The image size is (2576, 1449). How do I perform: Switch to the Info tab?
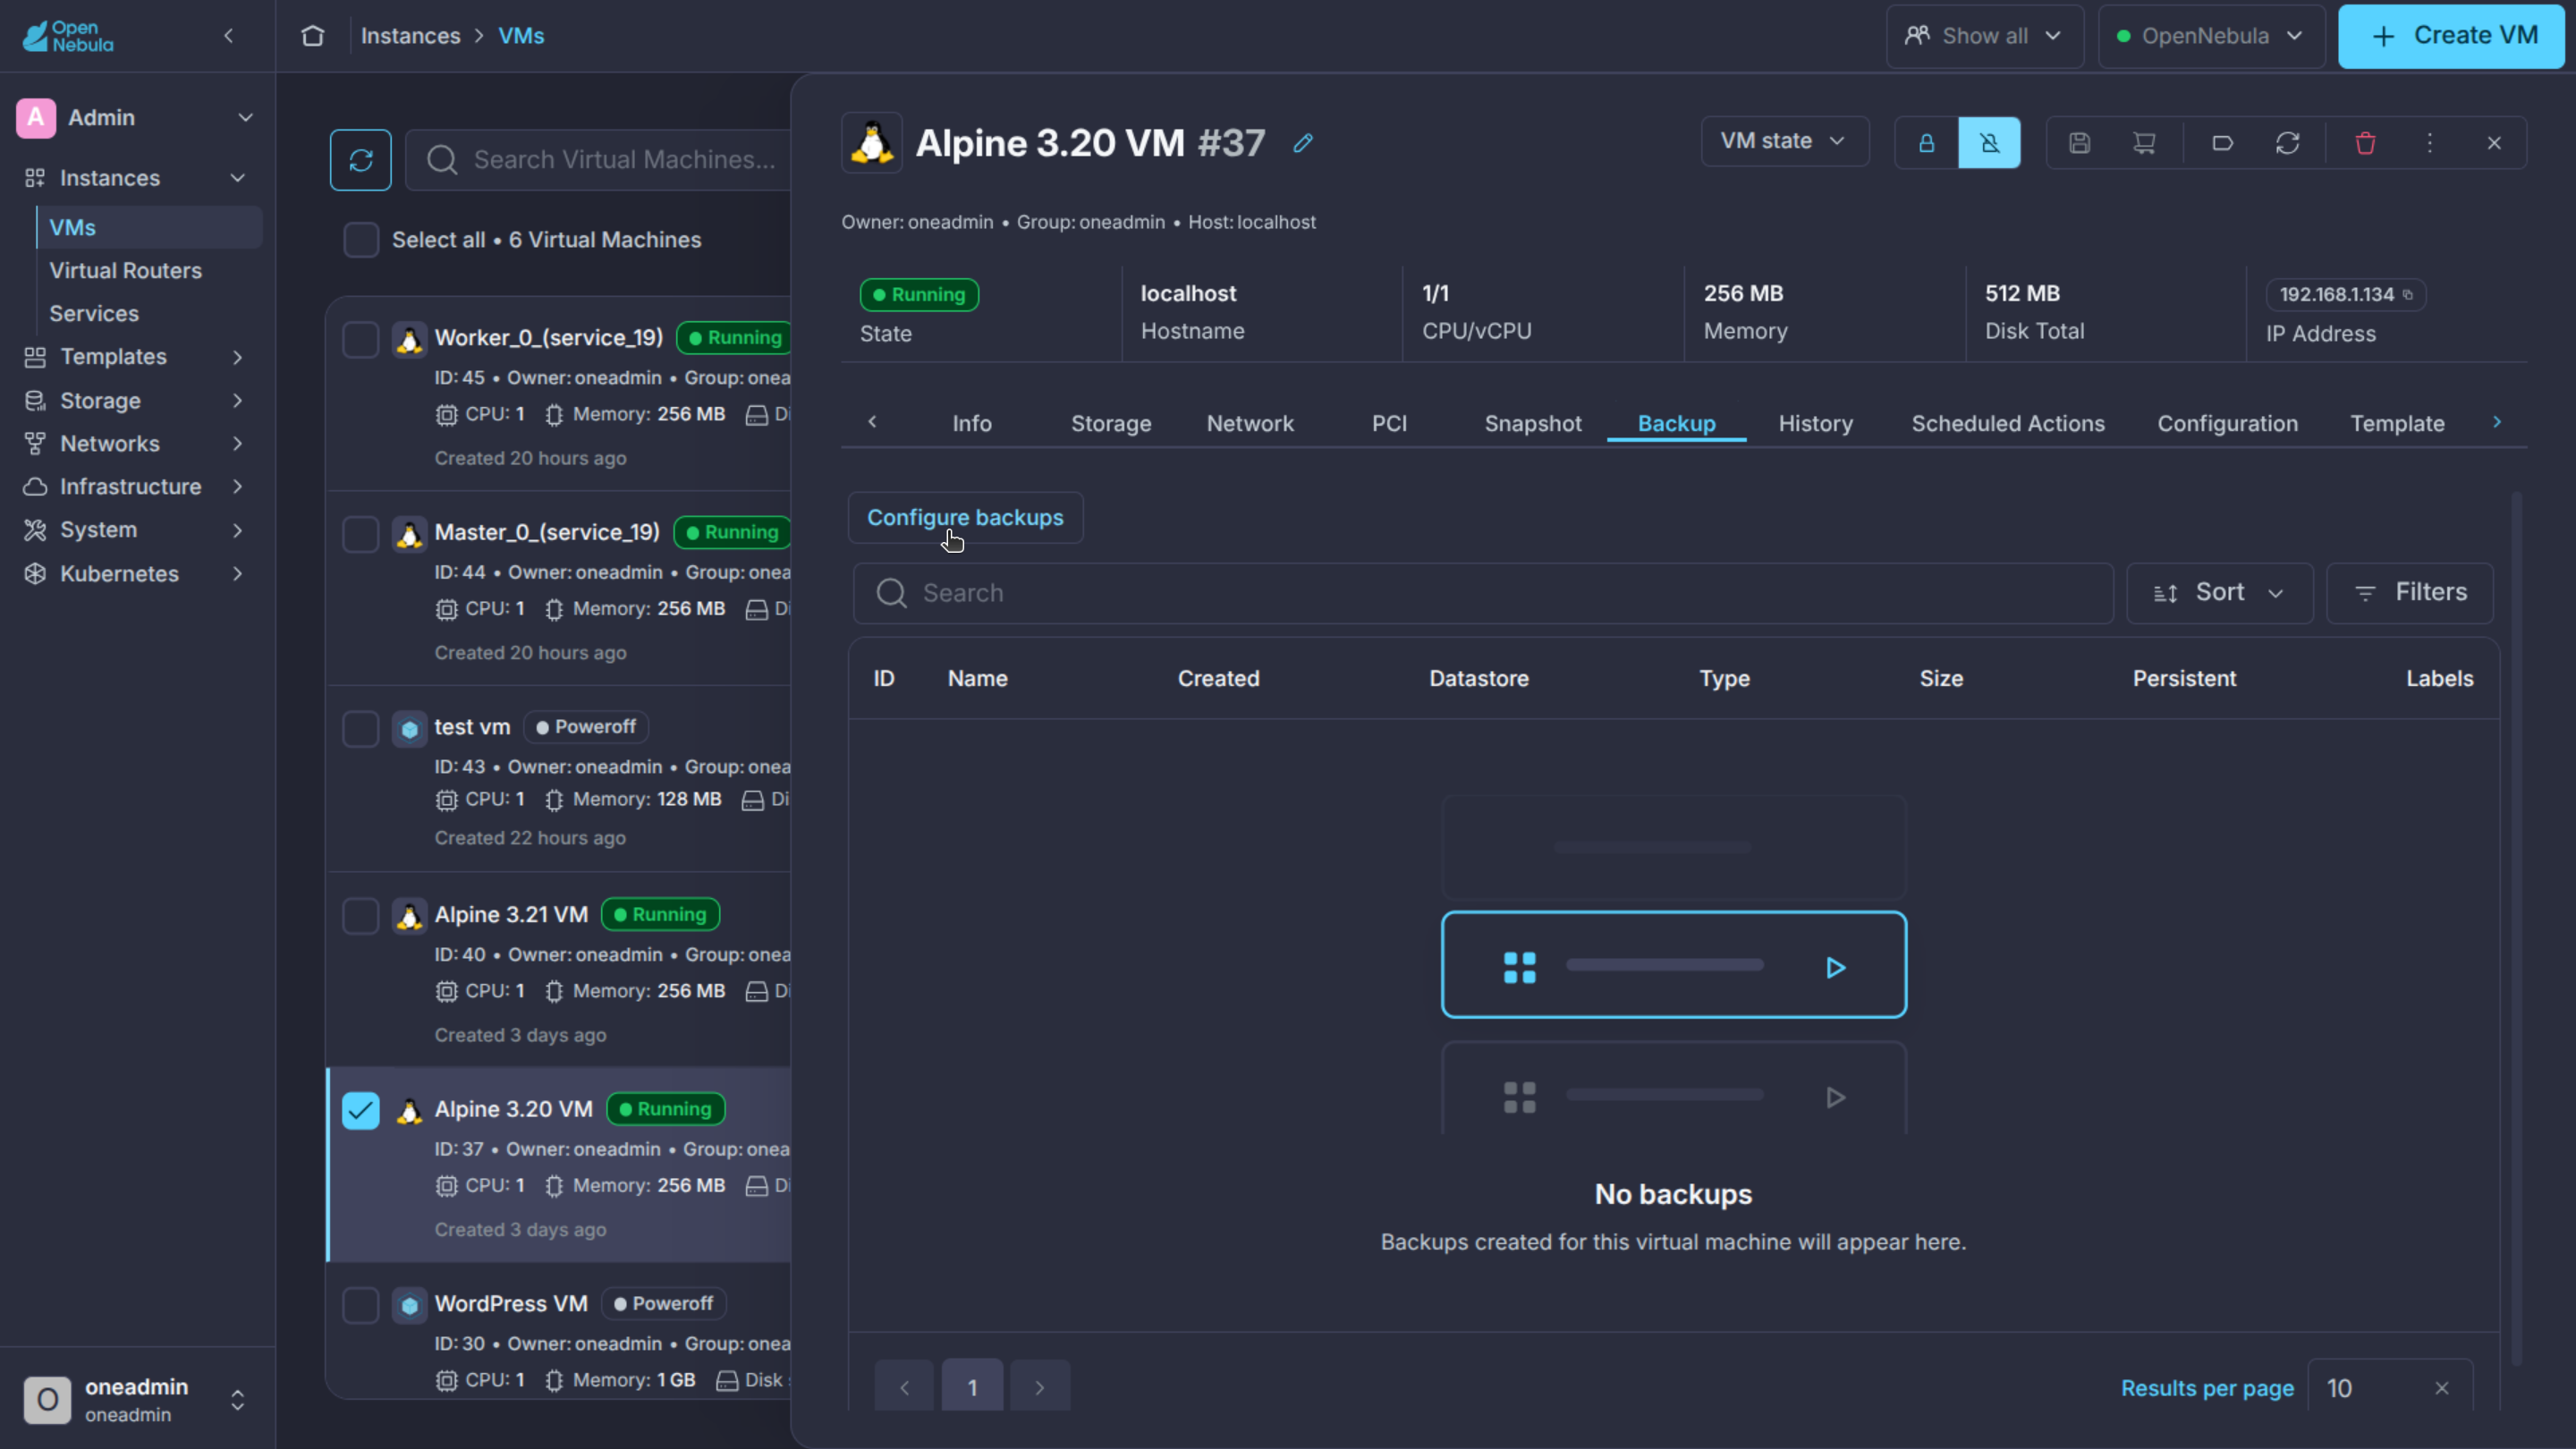971,423
